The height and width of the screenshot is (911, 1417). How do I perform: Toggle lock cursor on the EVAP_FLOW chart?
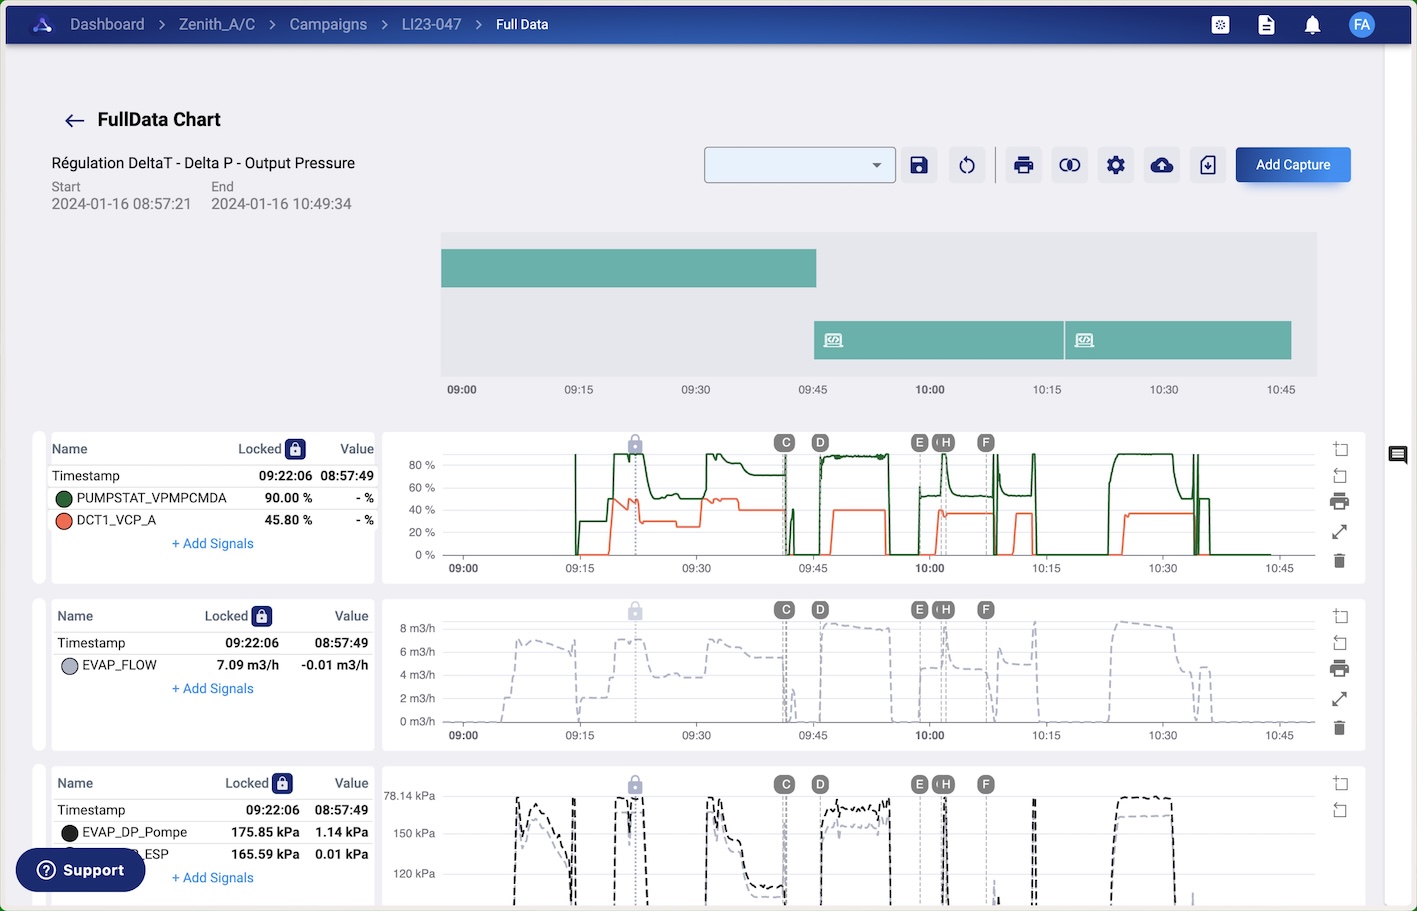pyautogui.click(x=635, y=611)
